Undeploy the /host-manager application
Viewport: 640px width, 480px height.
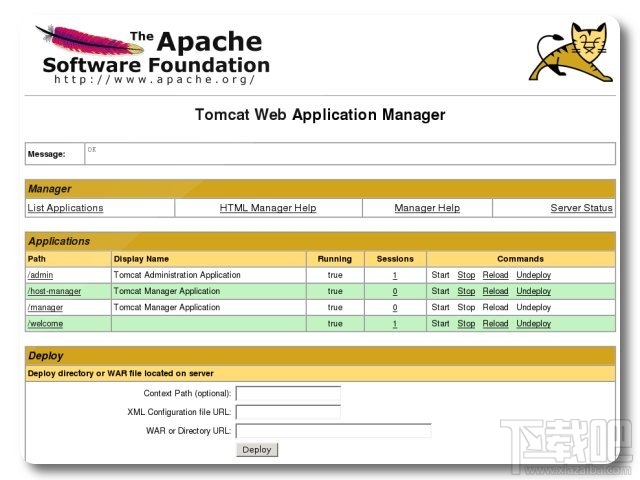(x=533, y=291)
